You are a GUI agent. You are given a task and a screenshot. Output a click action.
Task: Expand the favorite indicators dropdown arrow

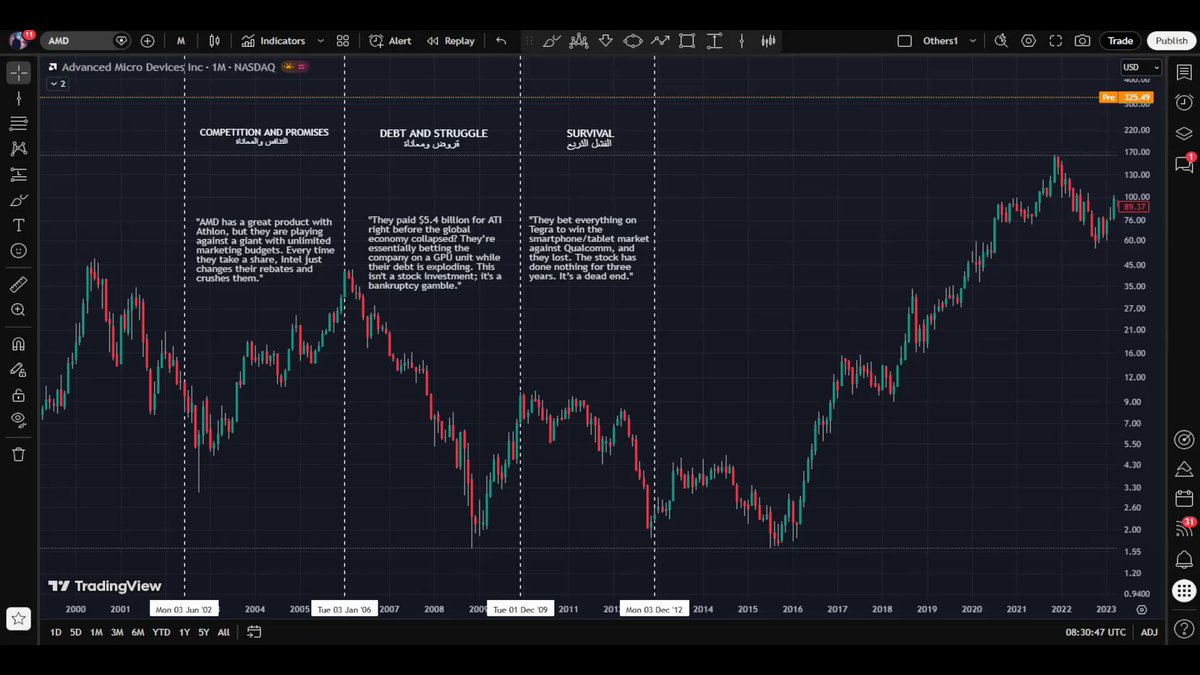coord(321,41)
